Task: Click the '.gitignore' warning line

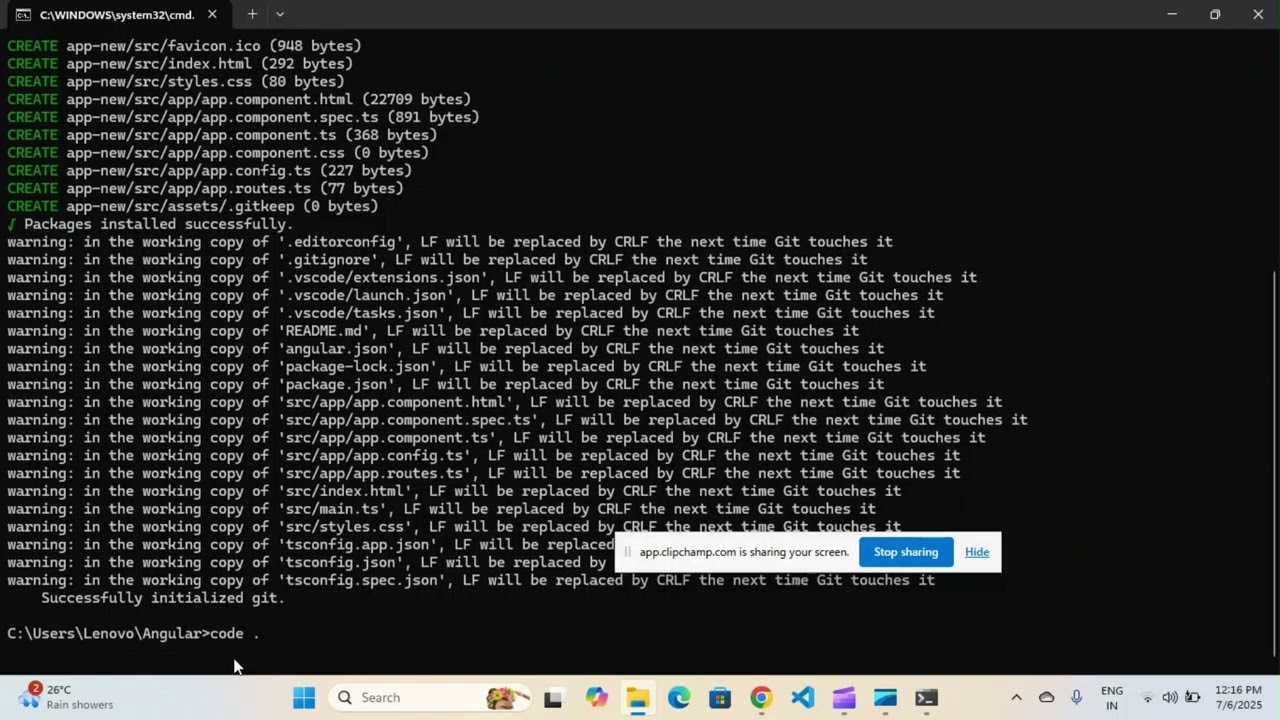Action: pos(437,260)
